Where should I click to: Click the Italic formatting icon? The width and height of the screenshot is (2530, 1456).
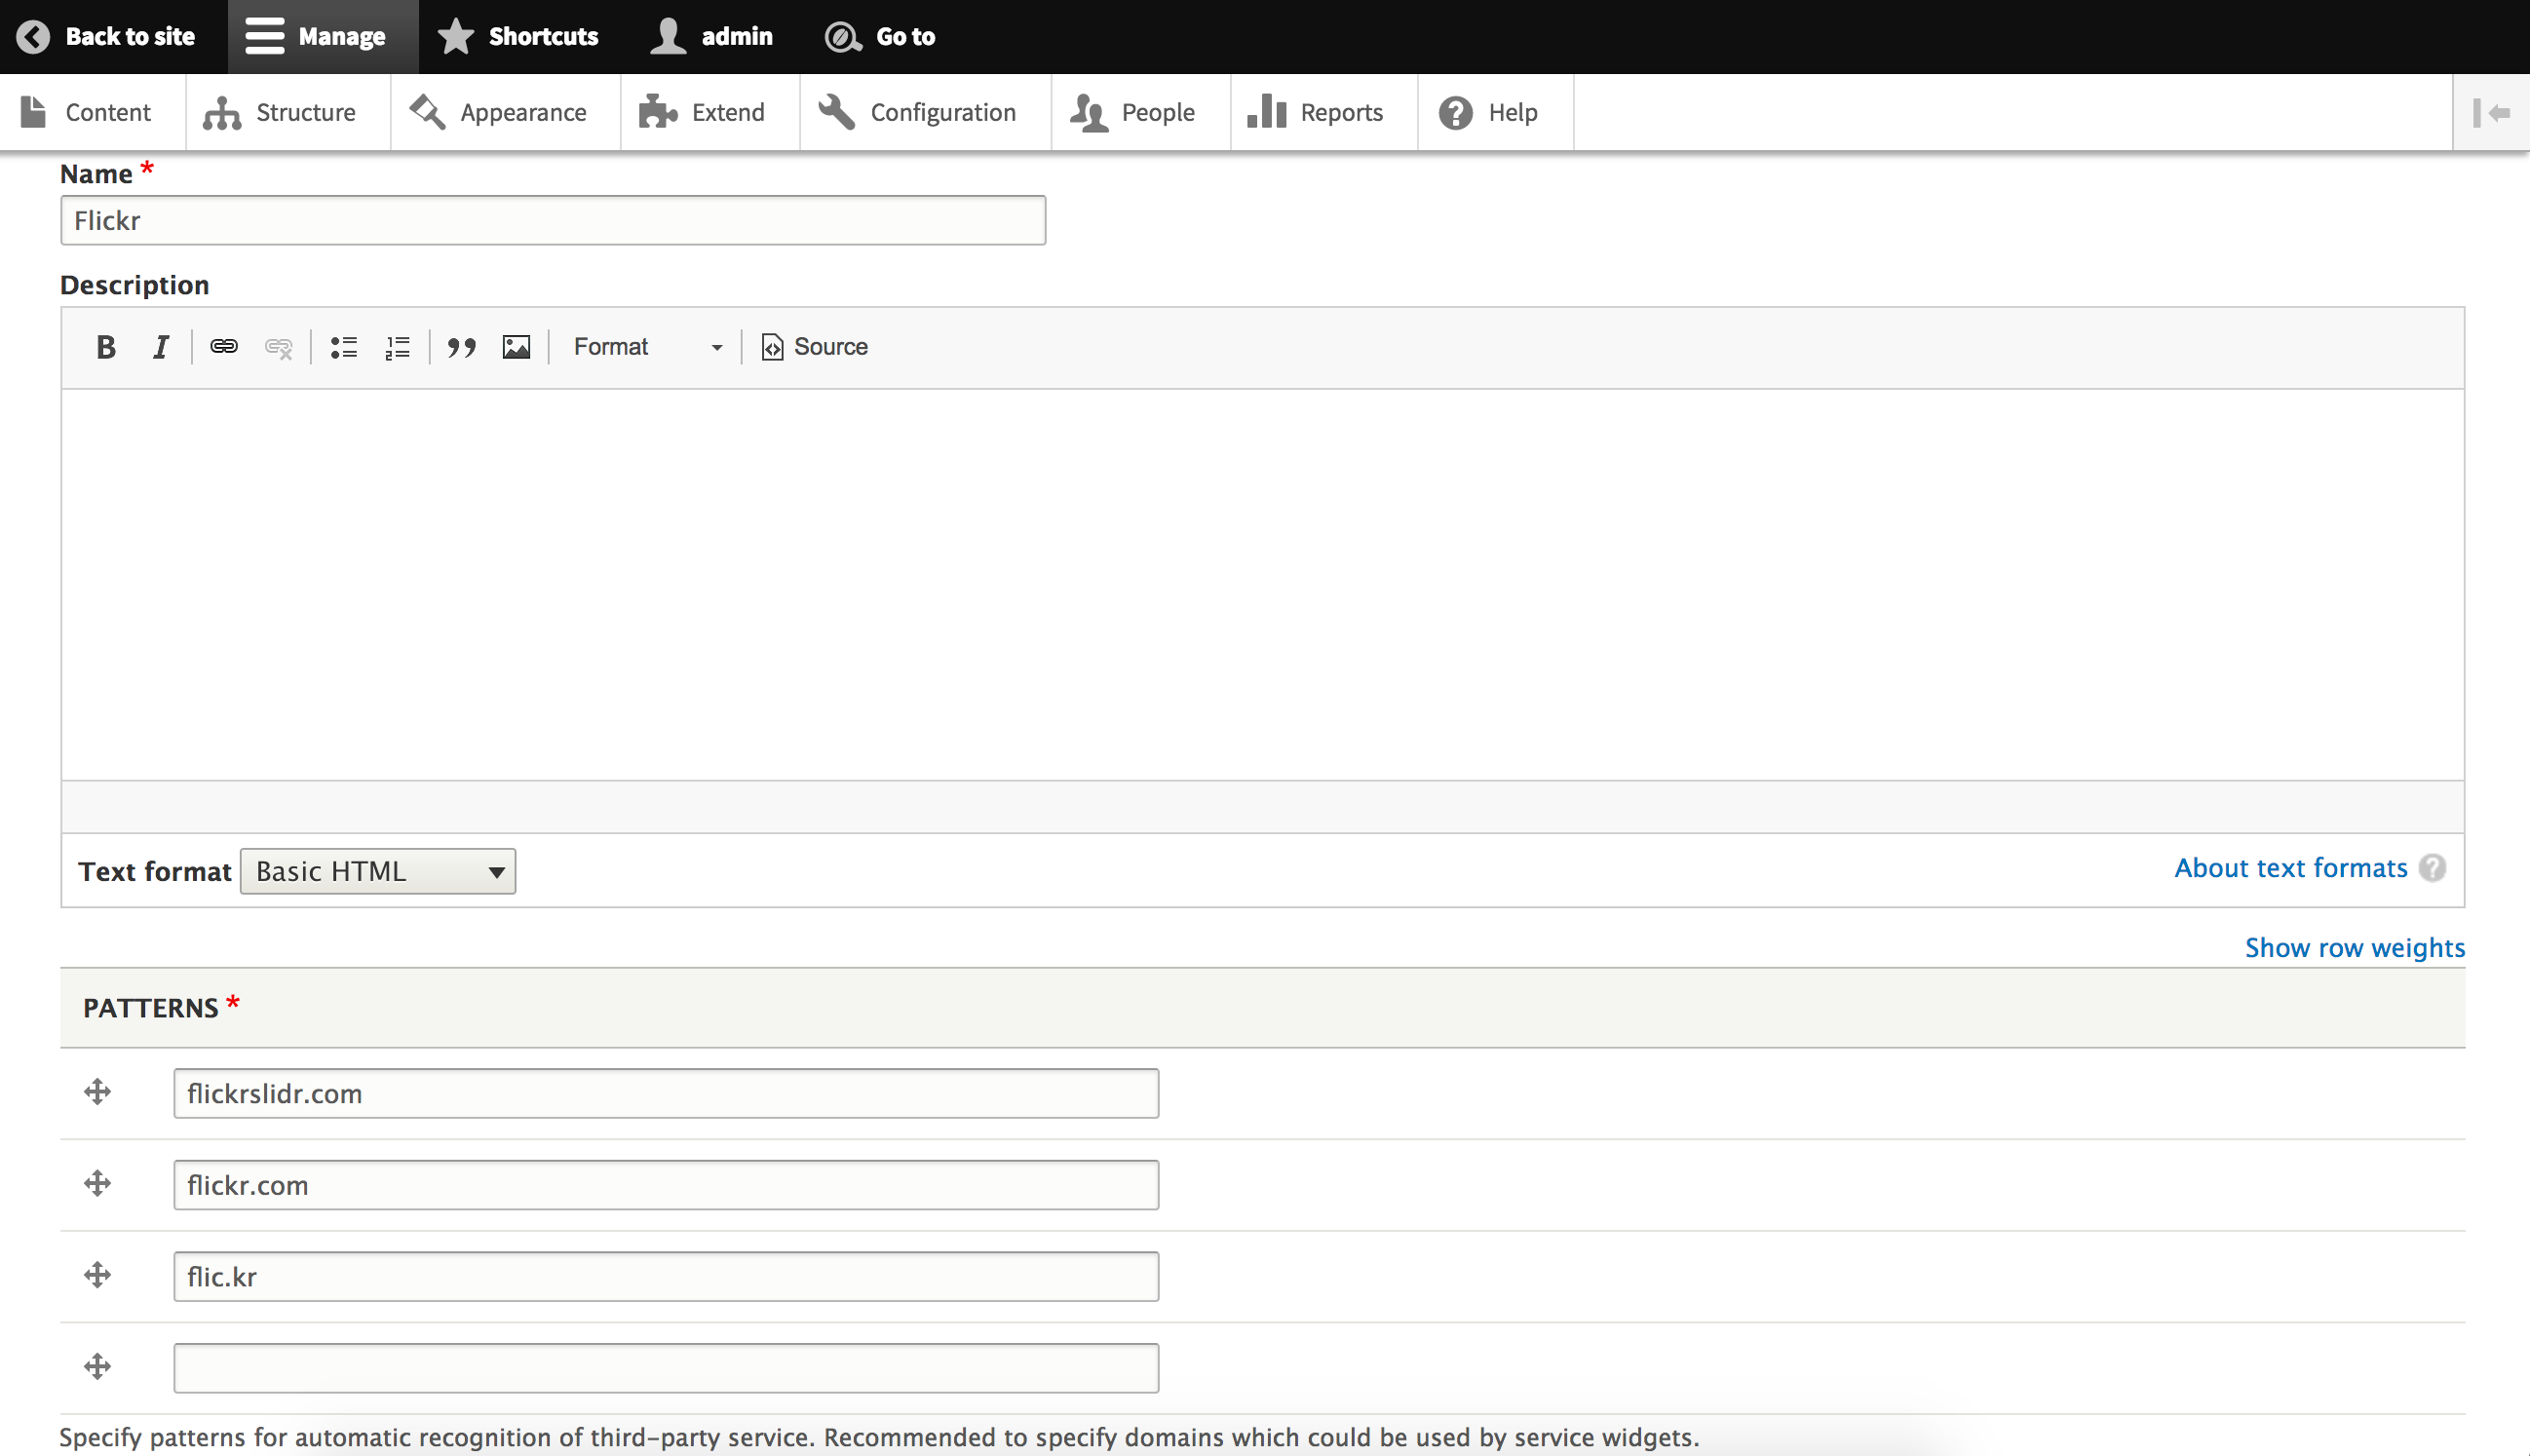160,346
